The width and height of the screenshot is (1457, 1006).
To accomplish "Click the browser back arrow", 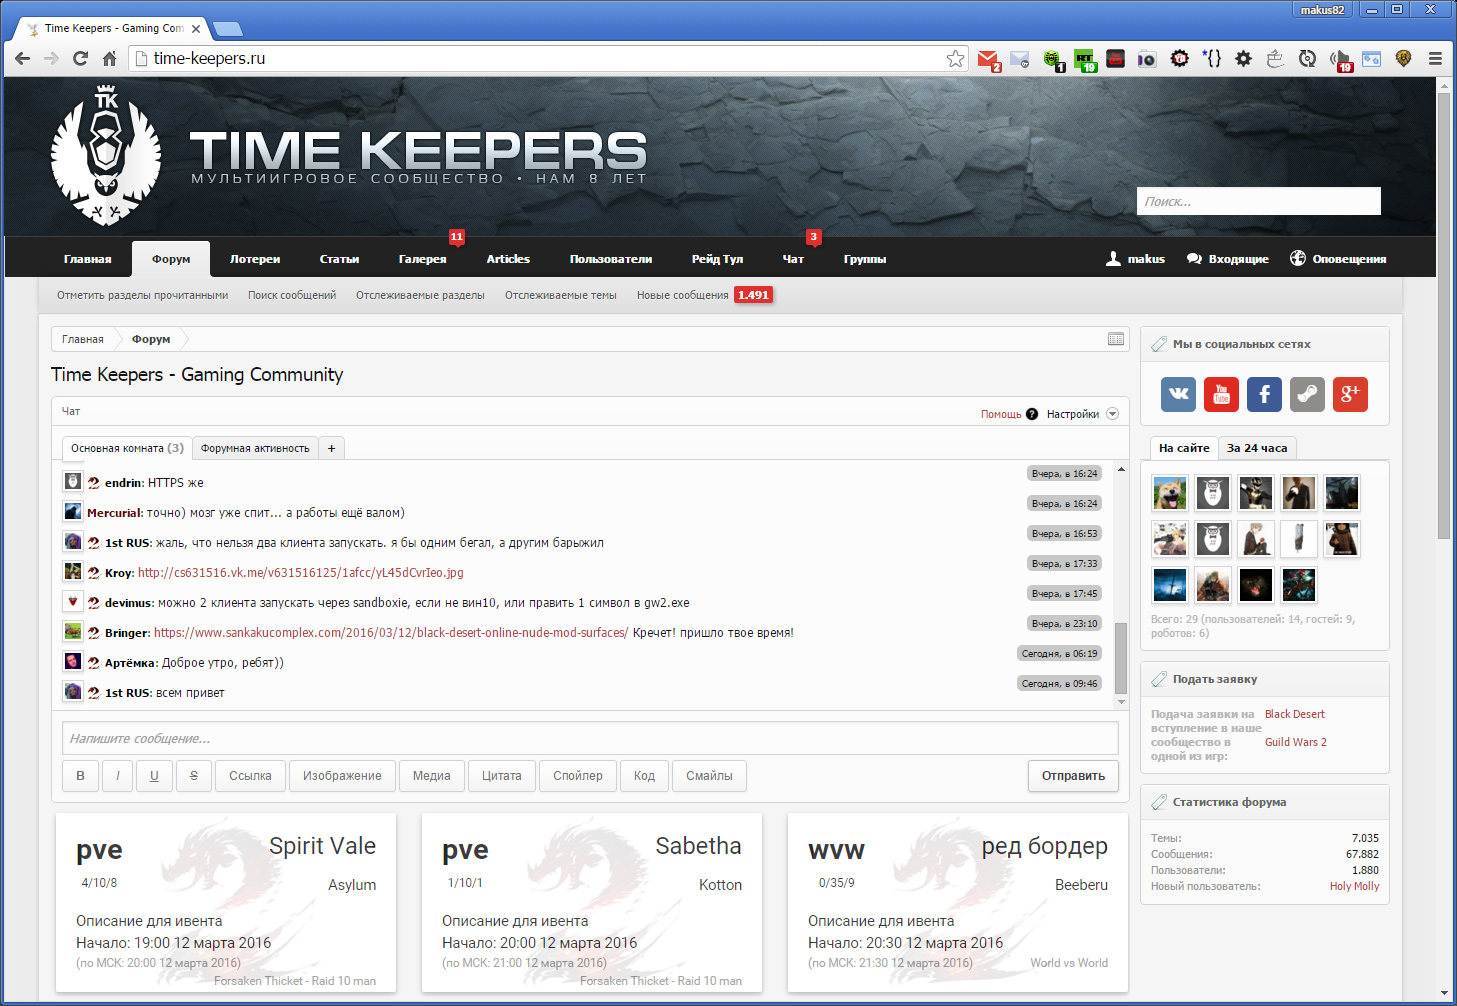I will 22,58.
